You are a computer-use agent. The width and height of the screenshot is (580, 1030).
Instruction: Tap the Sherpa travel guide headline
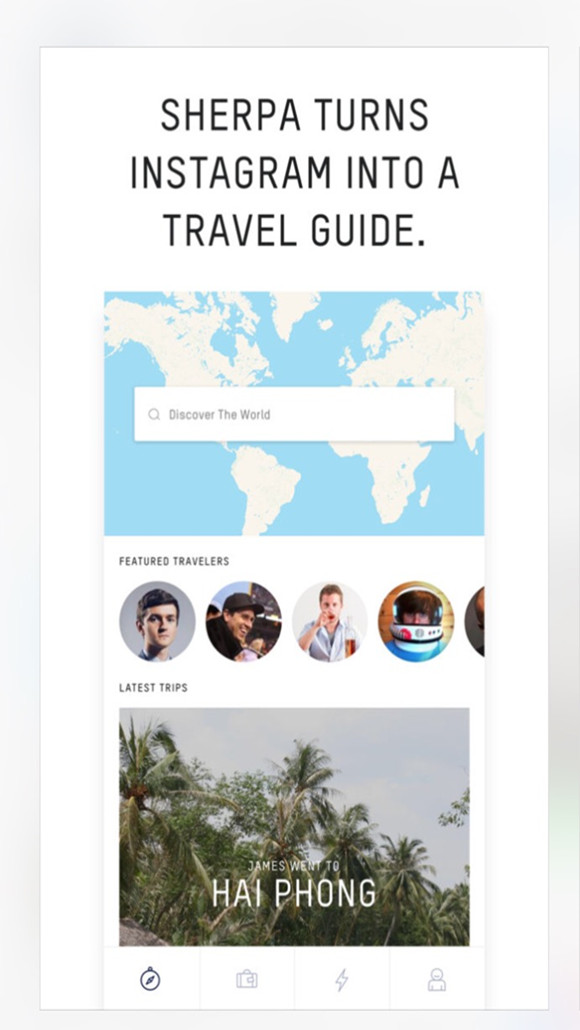point(294,173)
